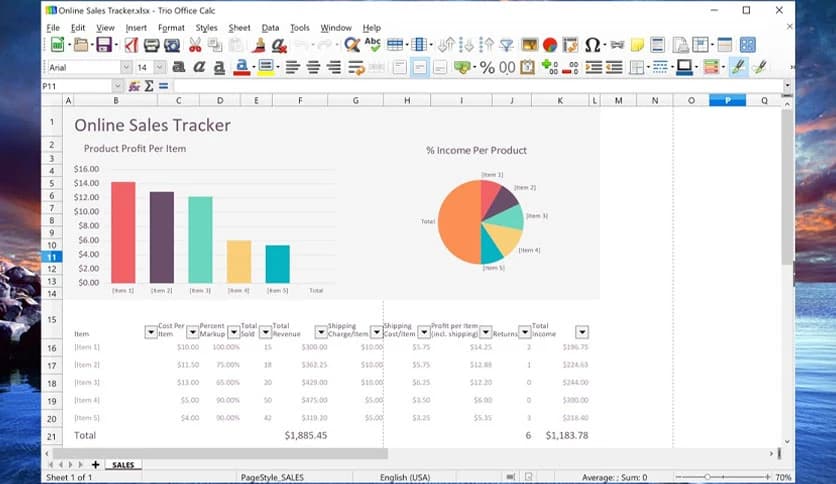Open the Item column filter dropdown
The height and width of the screenshot is (484, 836).
pos(150,332)
